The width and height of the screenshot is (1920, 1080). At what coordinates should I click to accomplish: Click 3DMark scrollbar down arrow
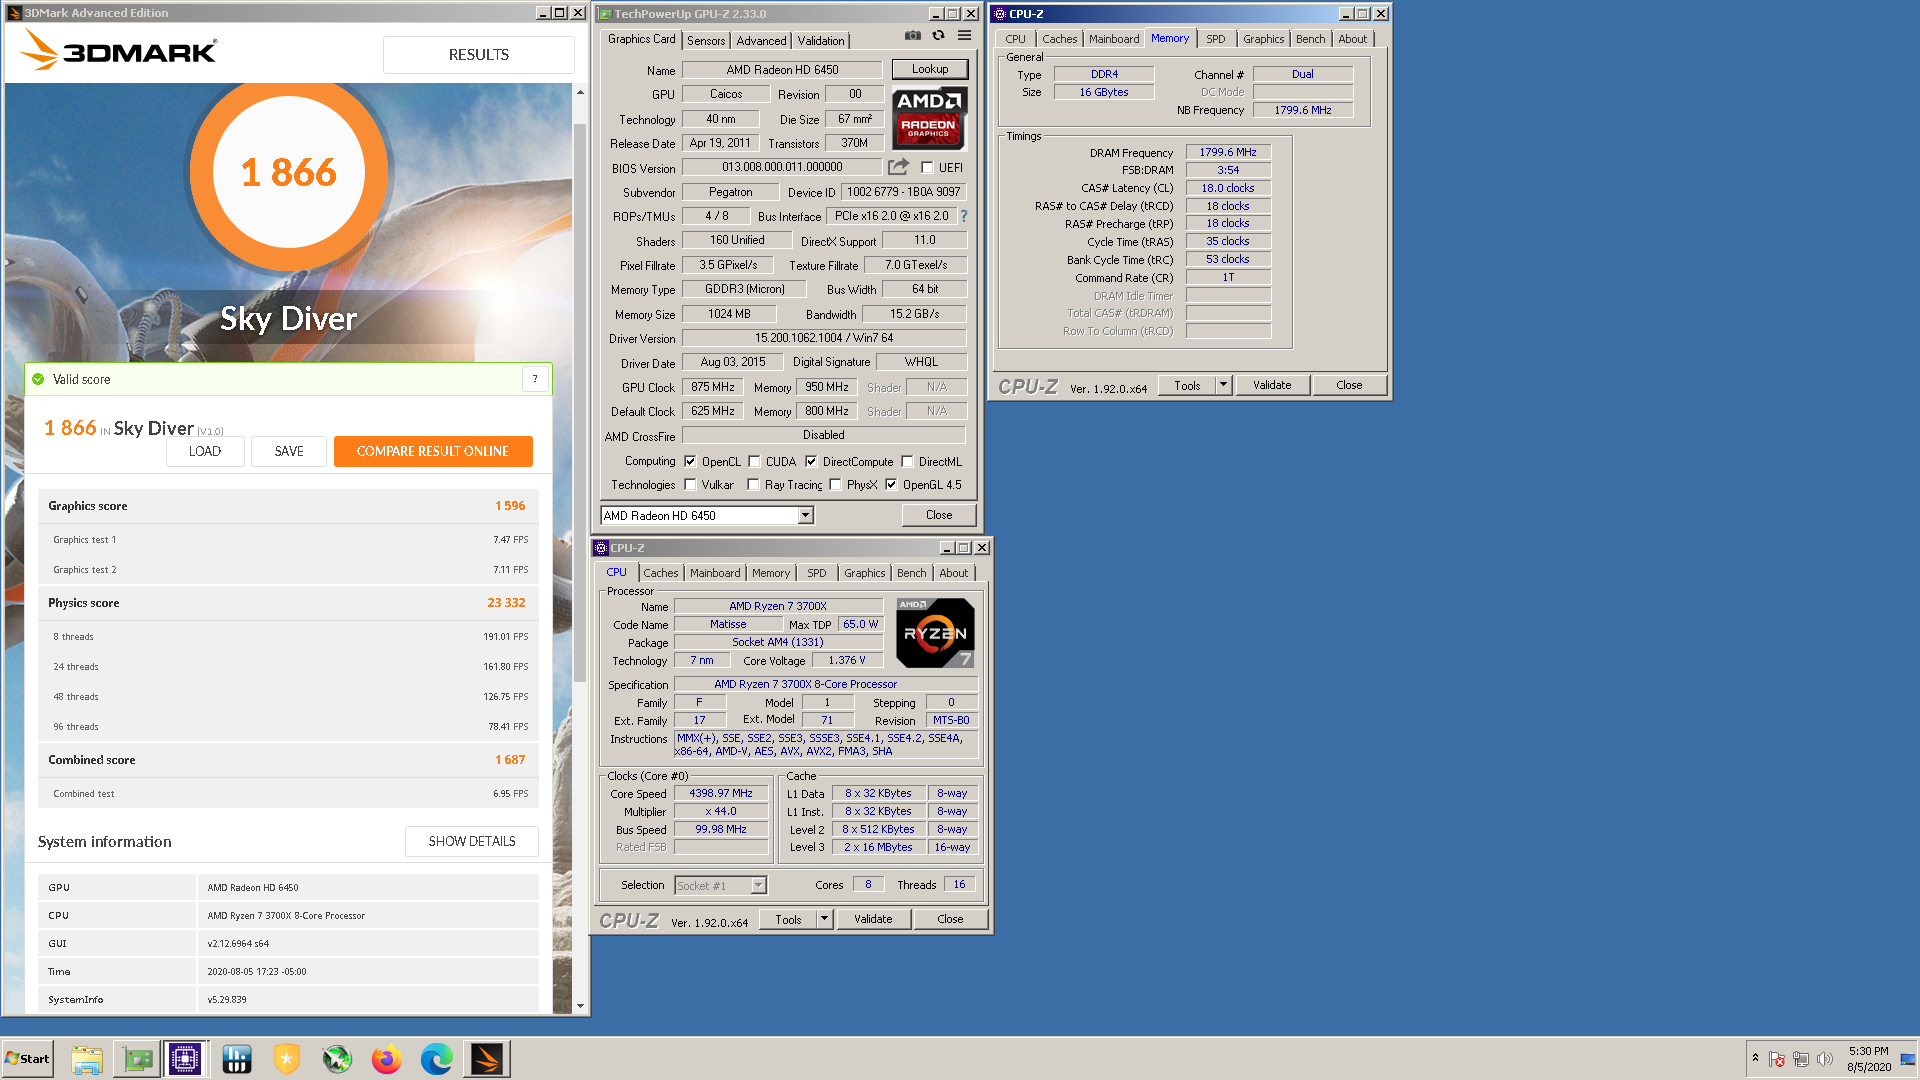[580, 1006]
